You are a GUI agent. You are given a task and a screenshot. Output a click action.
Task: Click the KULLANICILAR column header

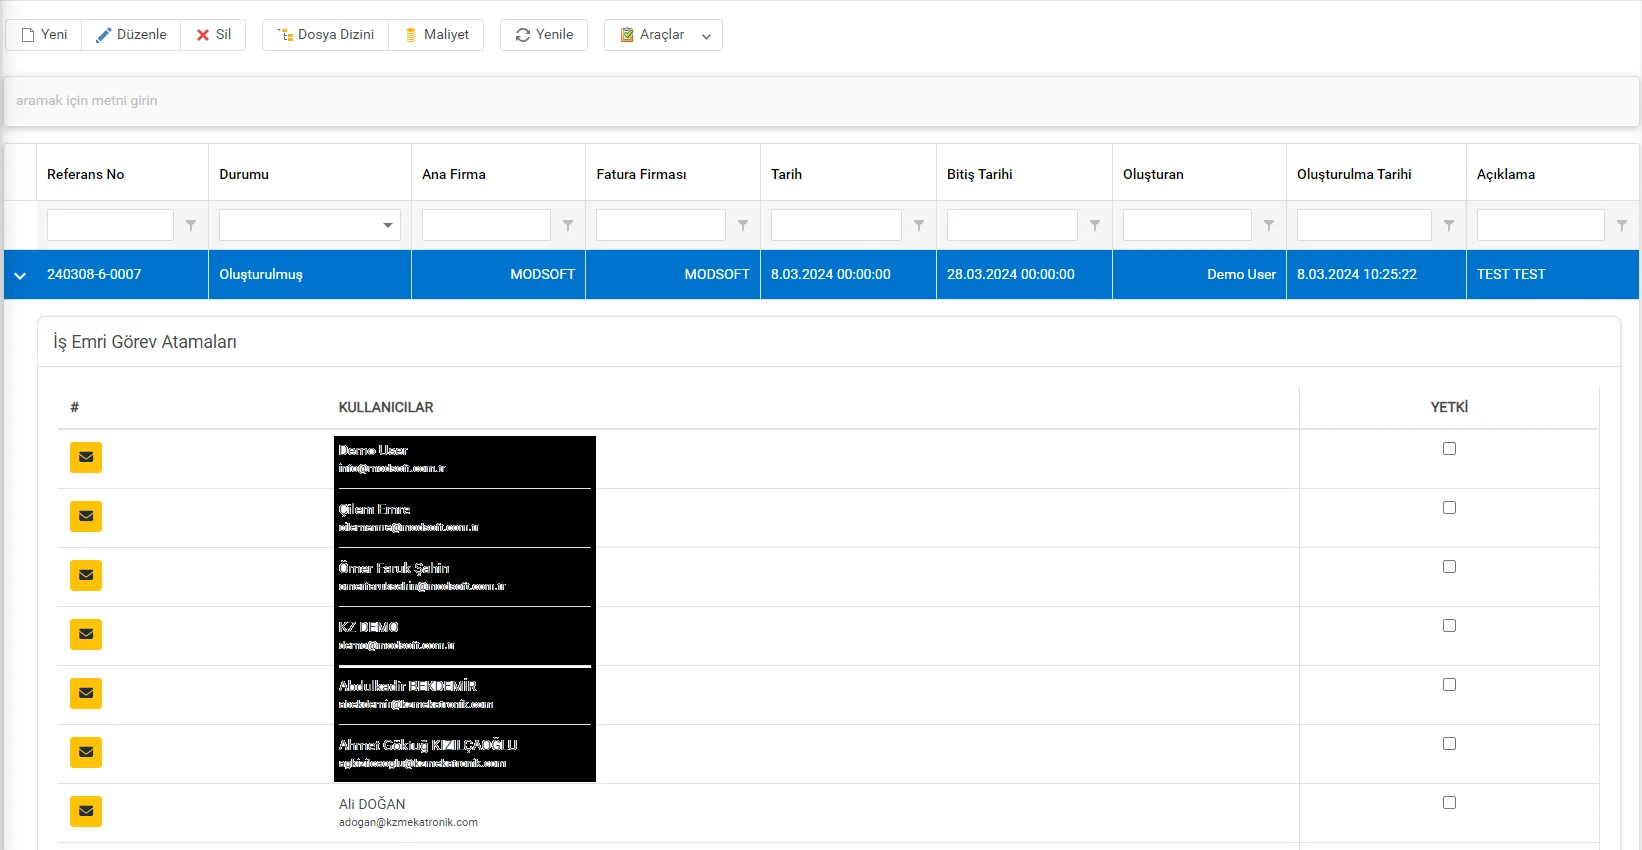(386, 408)
